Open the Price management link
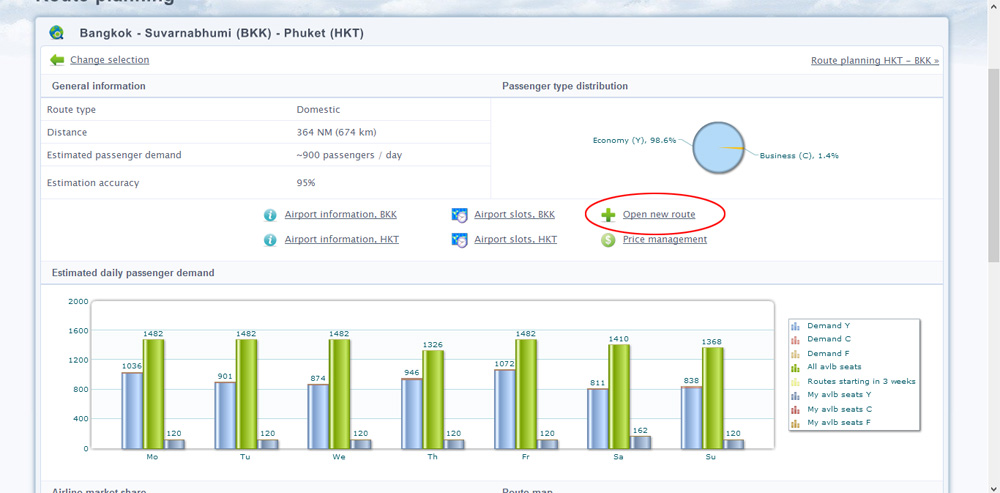This screenshot has height=493, width=1000. 665,239
